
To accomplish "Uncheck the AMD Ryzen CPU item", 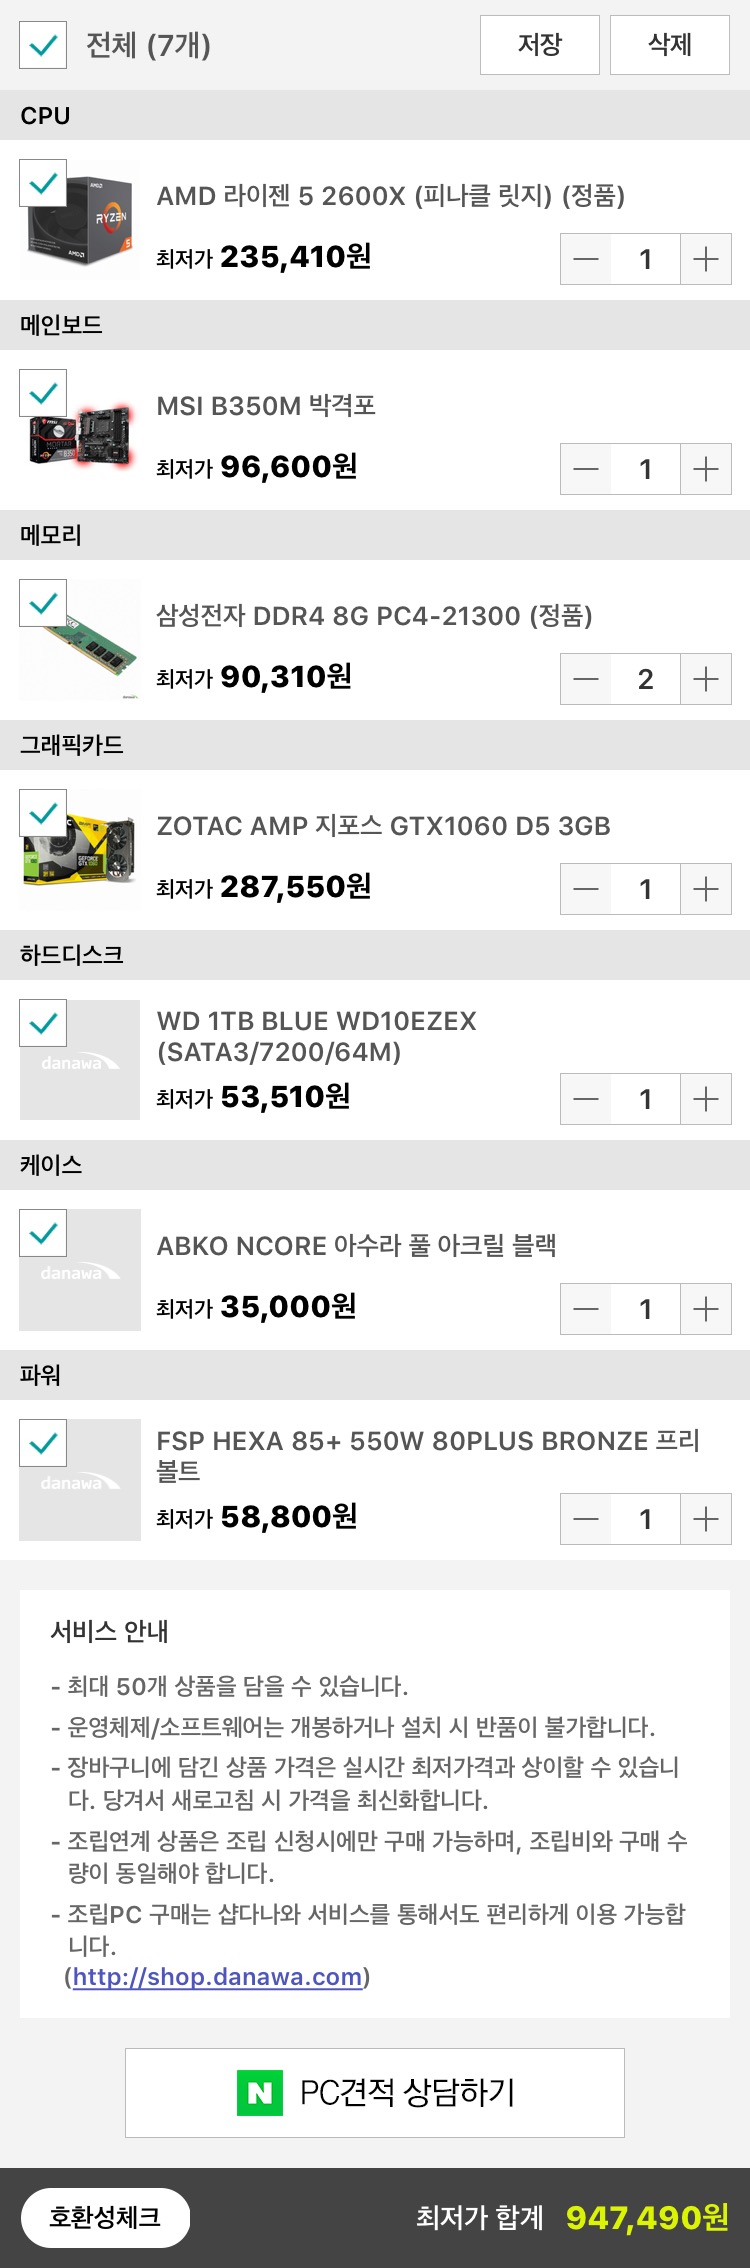I will (43, 183).
